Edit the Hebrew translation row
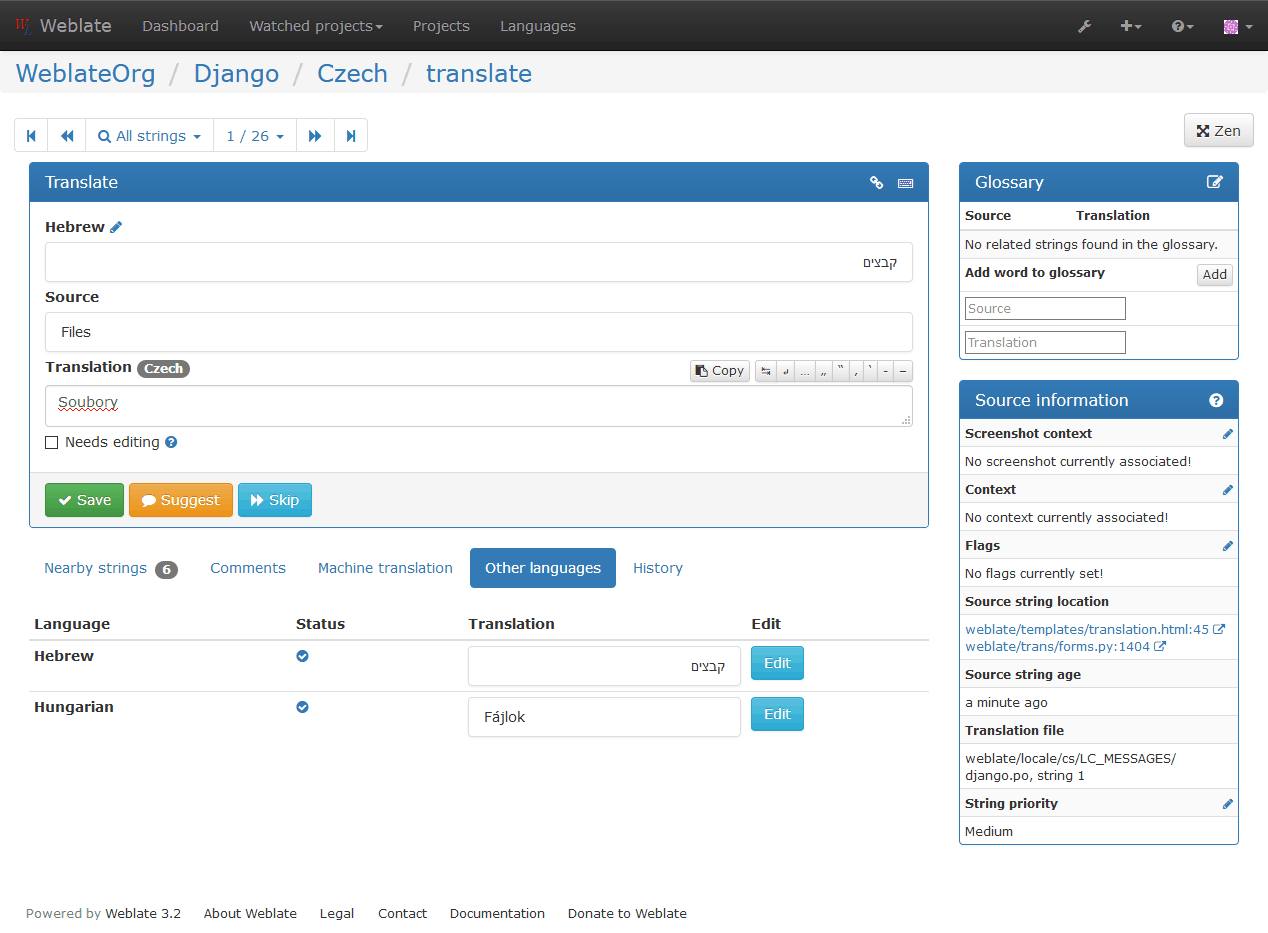1268x933 pixels. [x=777, y=663]
